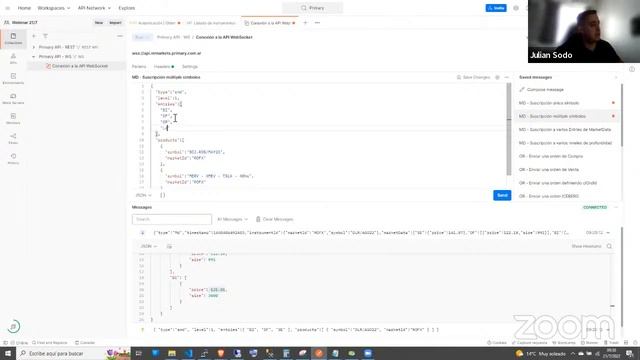The image size is (640, 360).
Task: Open a new request tab with plus
Action: point(305,23)
